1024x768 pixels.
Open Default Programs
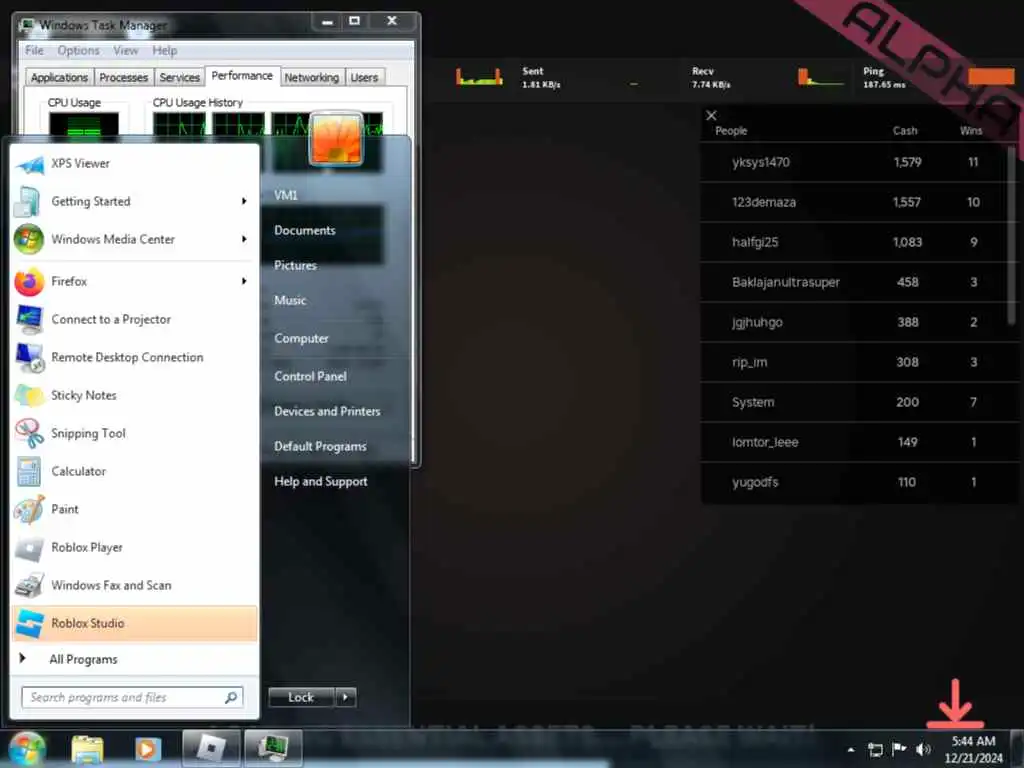click(320, 447)
